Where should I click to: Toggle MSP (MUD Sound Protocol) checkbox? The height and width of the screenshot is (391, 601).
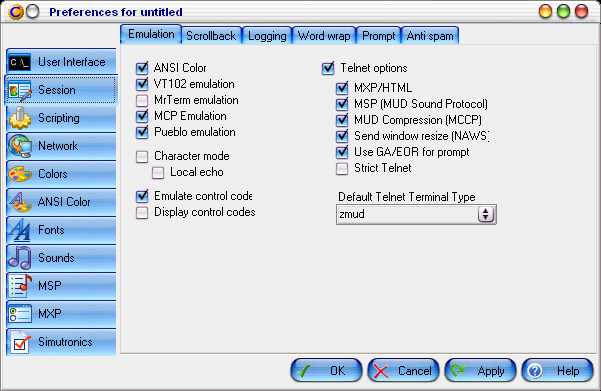342,104
